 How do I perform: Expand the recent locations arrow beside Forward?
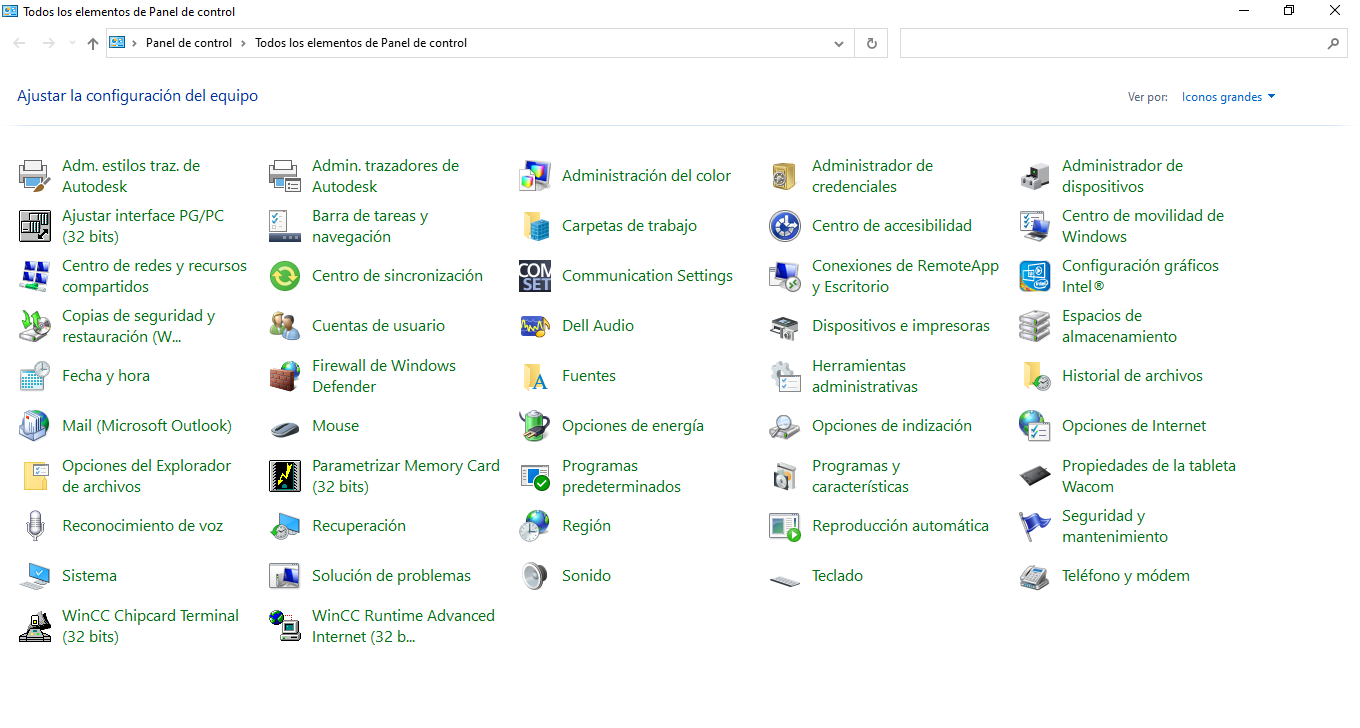[72, 43]
